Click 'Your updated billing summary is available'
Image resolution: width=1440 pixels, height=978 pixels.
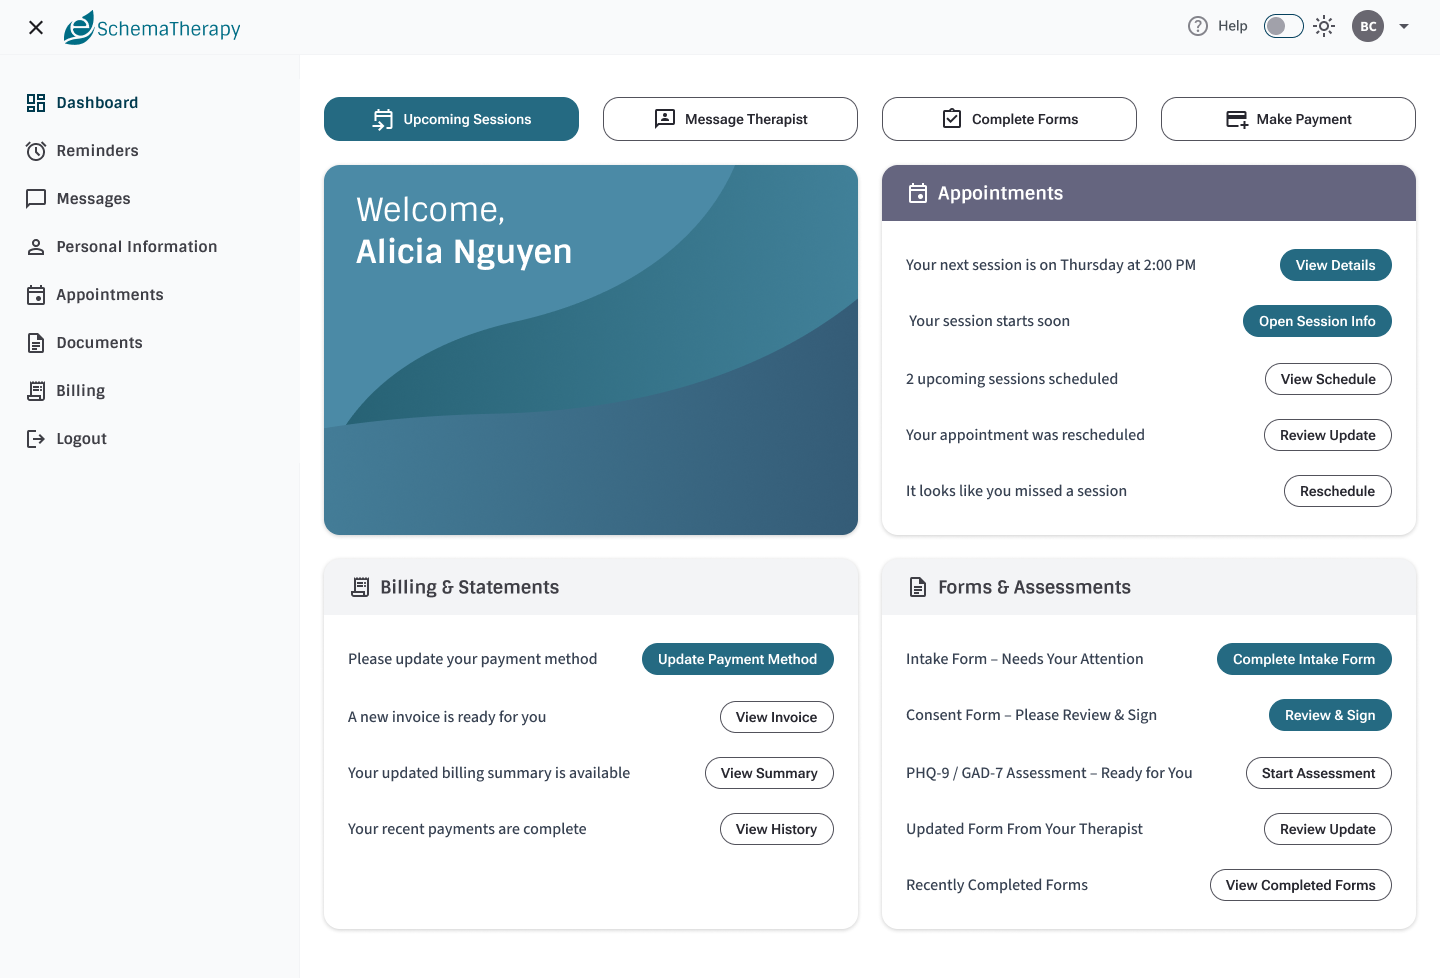pos(489,773)
